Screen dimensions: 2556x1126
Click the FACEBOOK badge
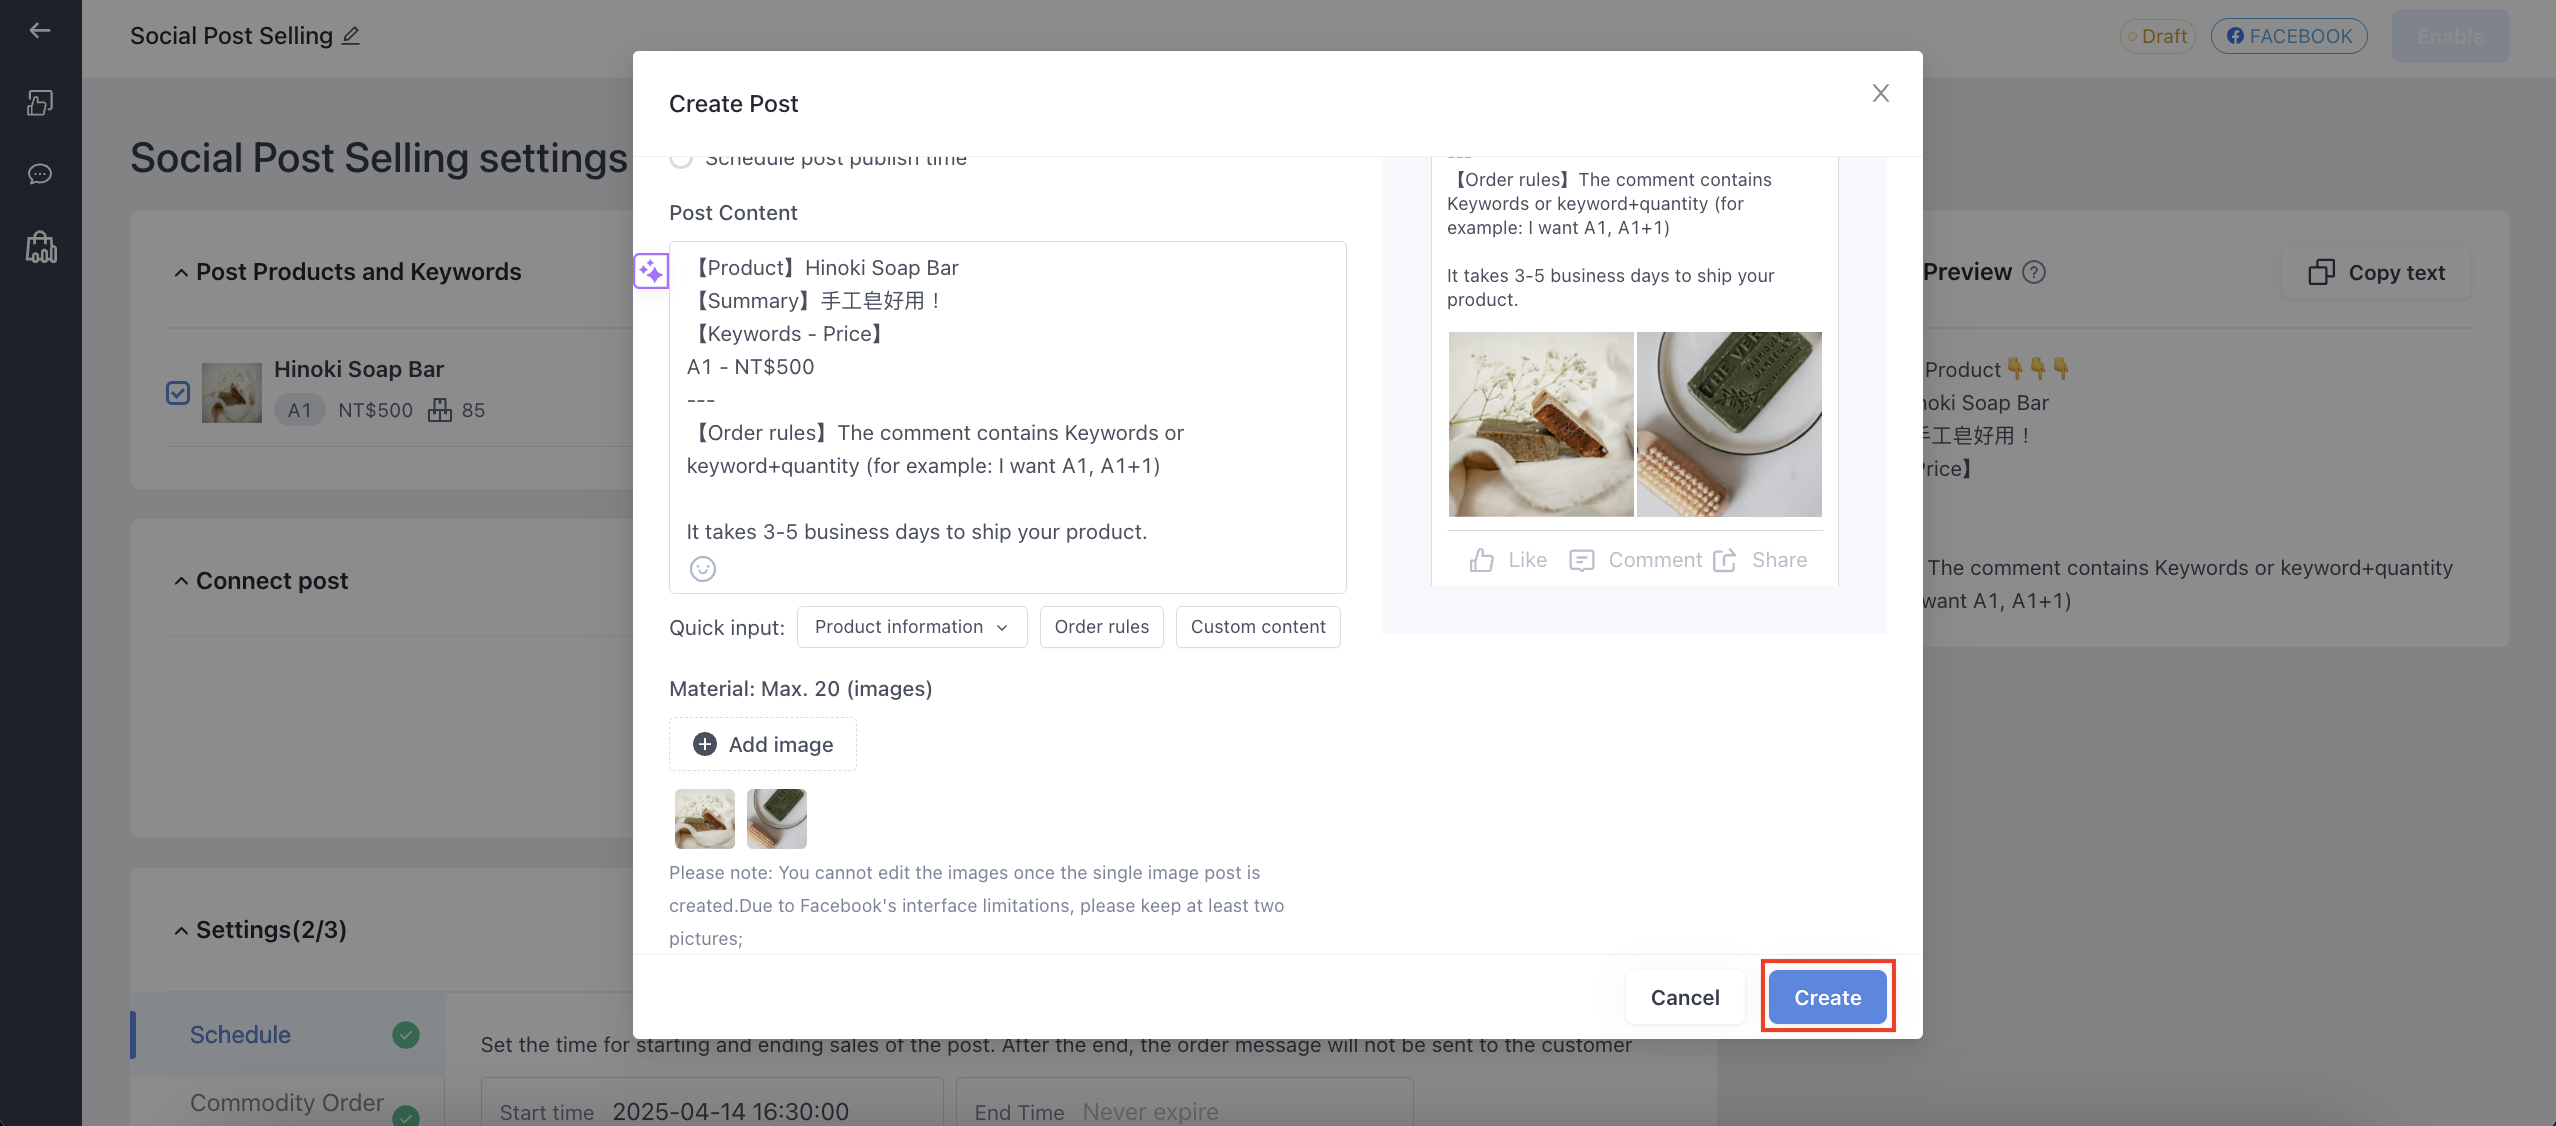[2289, 36]
